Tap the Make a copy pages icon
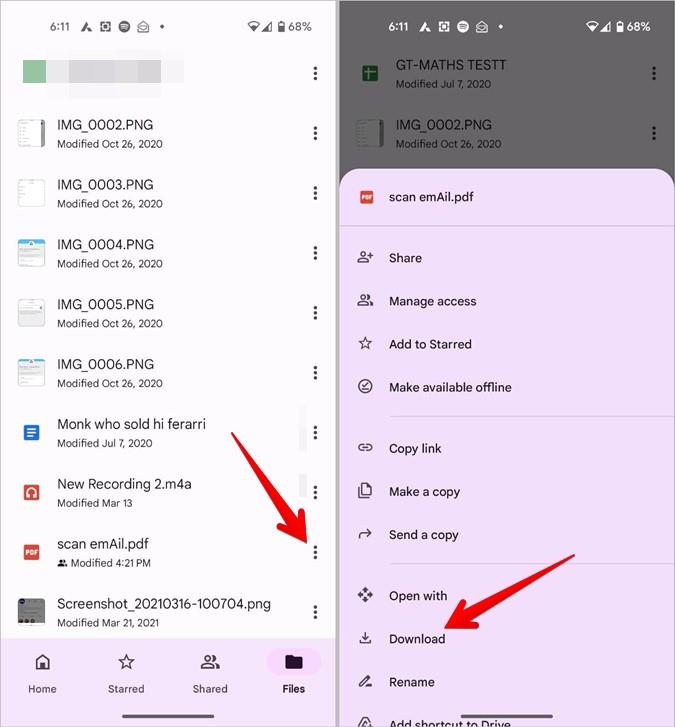 365,491
